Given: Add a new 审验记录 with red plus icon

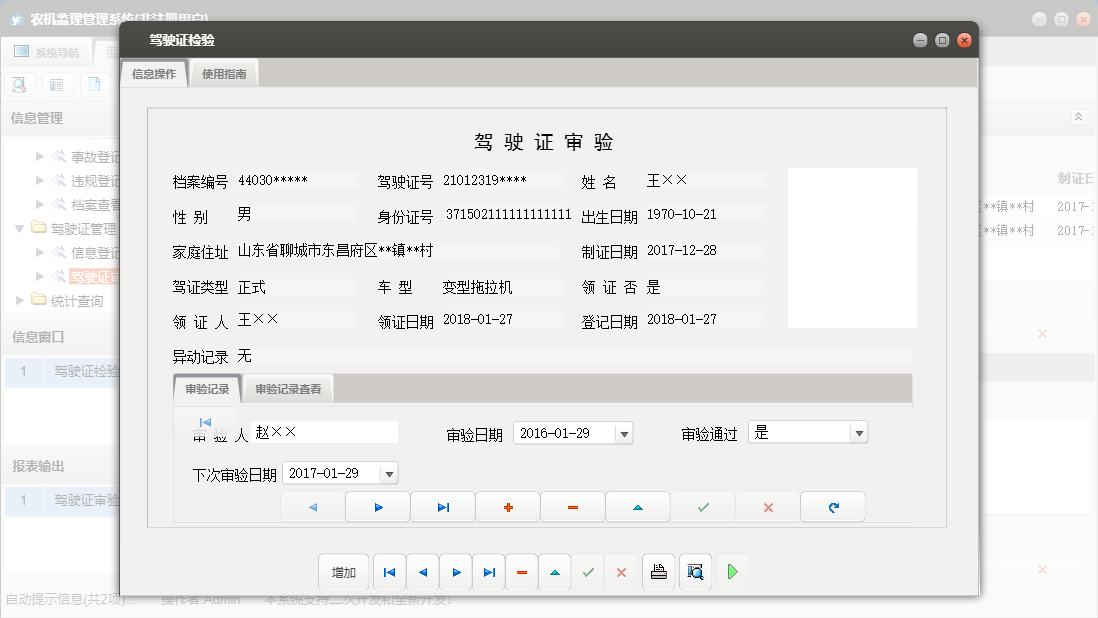Looking at the screenshot, I should (507, 507).
